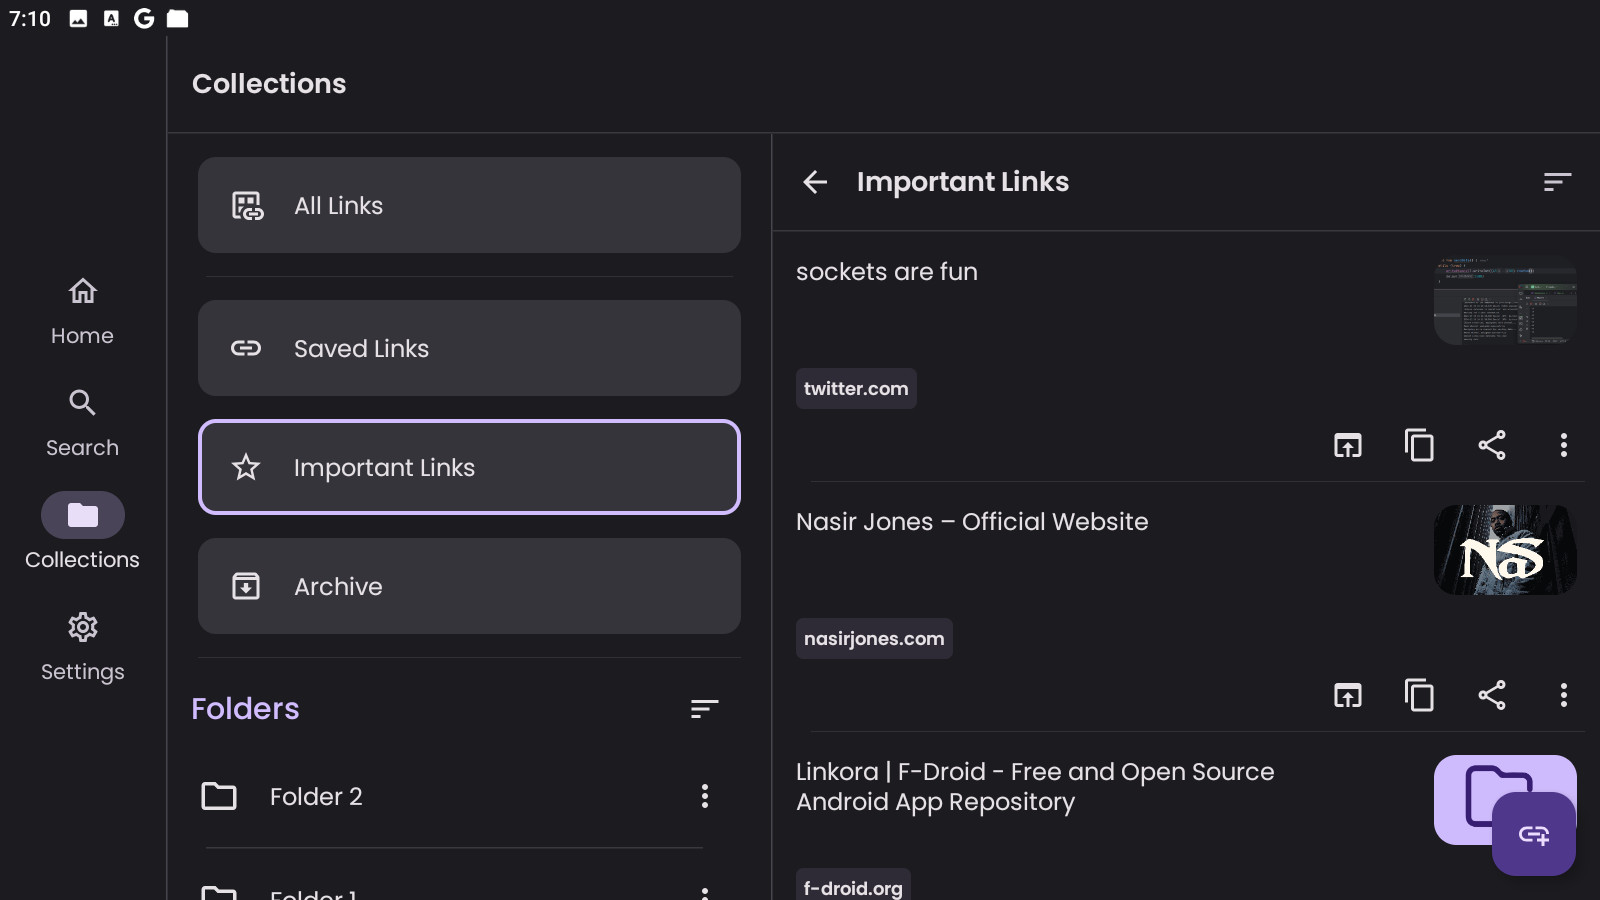Tap the Nasir Jones thumbnail image

[1504, 550]
